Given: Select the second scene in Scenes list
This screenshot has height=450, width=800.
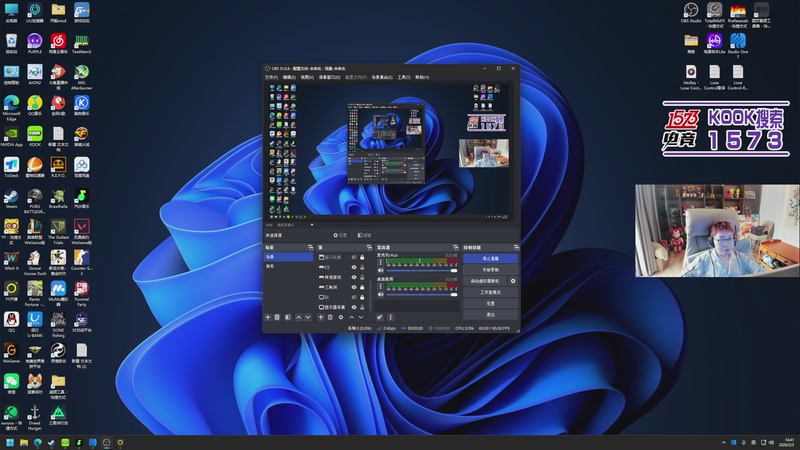Looking at the screenshot, I should coord(289,266).
